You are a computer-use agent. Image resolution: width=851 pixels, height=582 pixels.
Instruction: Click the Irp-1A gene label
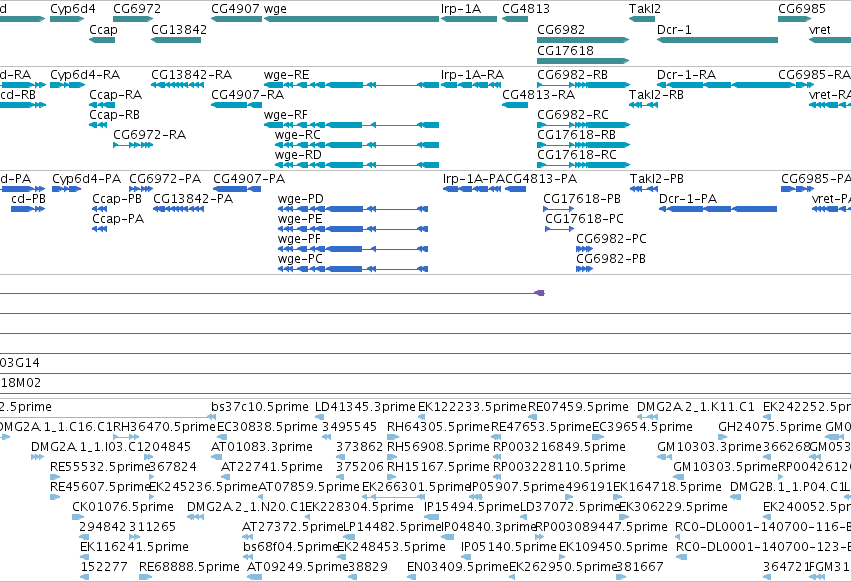coord(461,9)
